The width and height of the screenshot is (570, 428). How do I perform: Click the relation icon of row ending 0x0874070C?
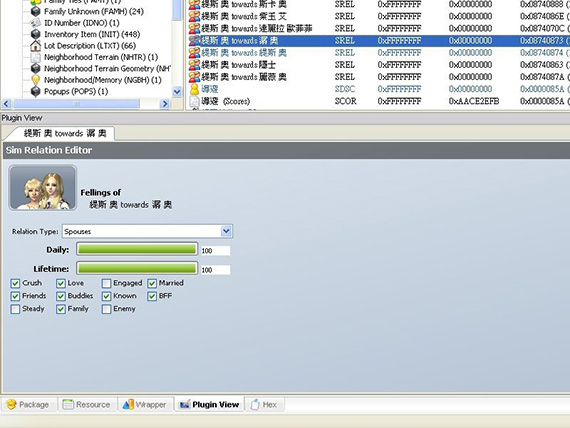coord(194,28)
